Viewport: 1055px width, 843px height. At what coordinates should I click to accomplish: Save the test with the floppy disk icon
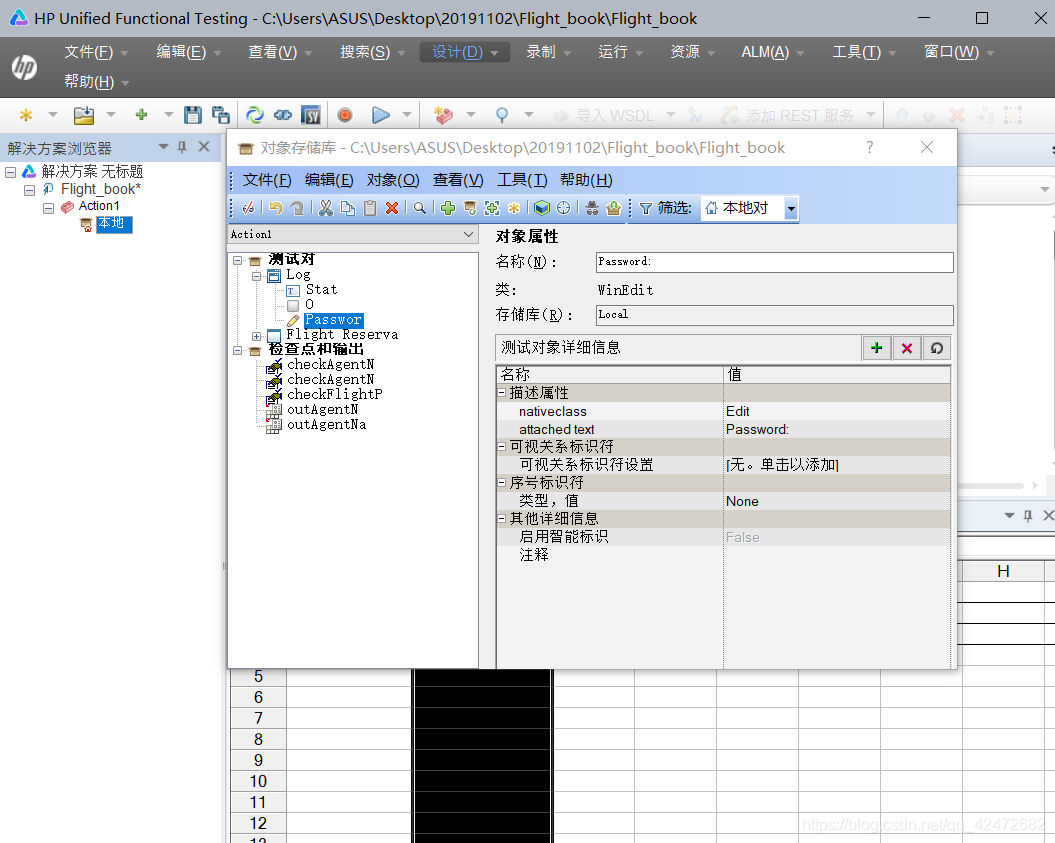(x=192, y=115)
